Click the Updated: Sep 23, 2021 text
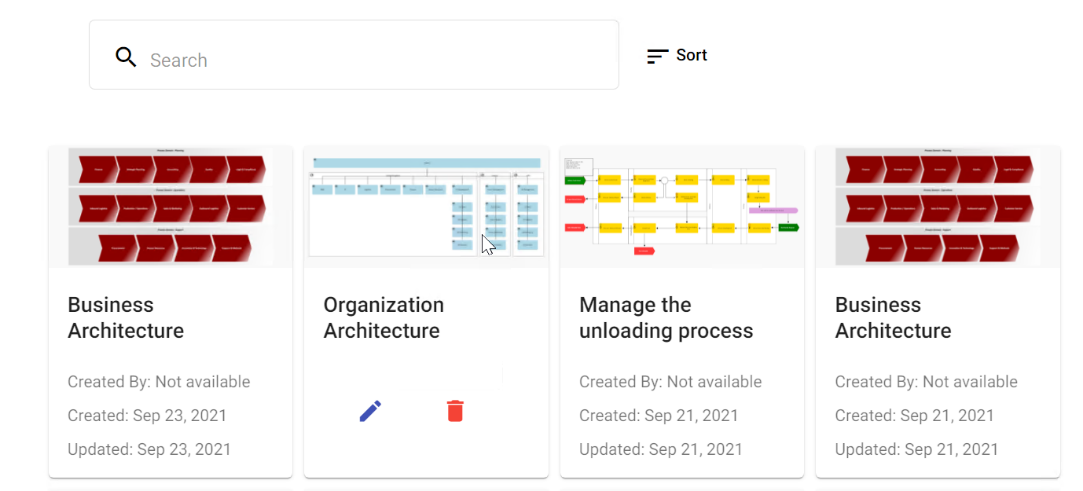1083x491 pixels. (149, 449)
